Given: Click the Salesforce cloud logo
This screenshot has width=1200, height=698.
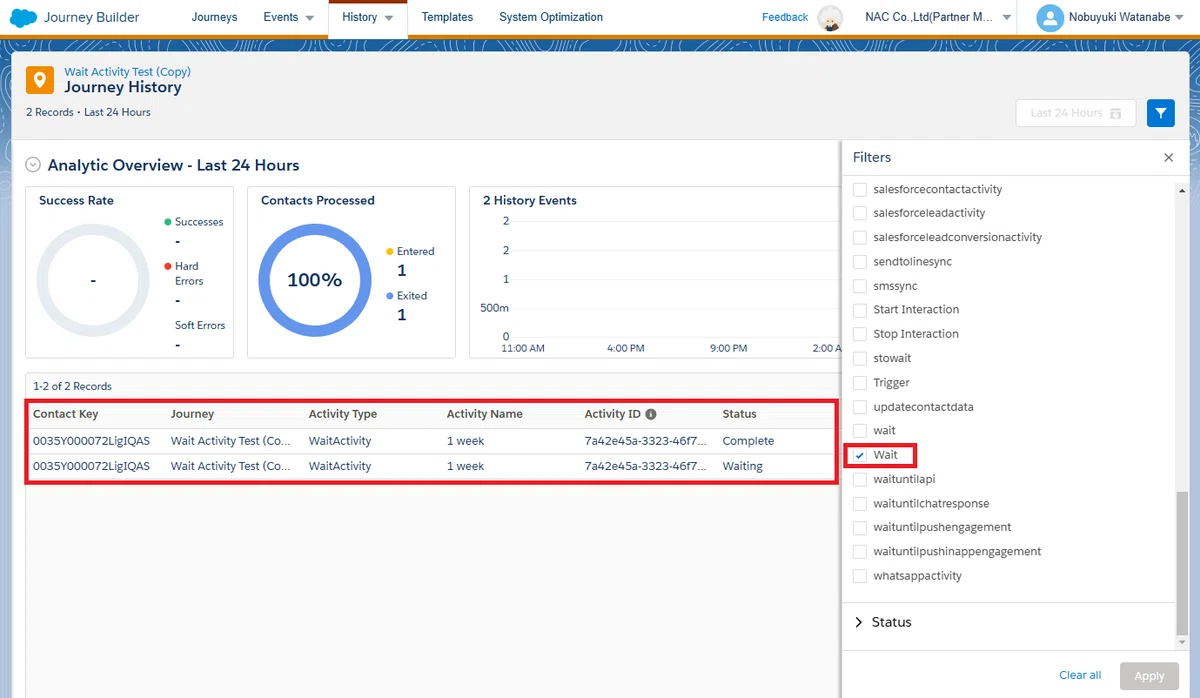Looking at the screenshot, I should tap(23, 17).
